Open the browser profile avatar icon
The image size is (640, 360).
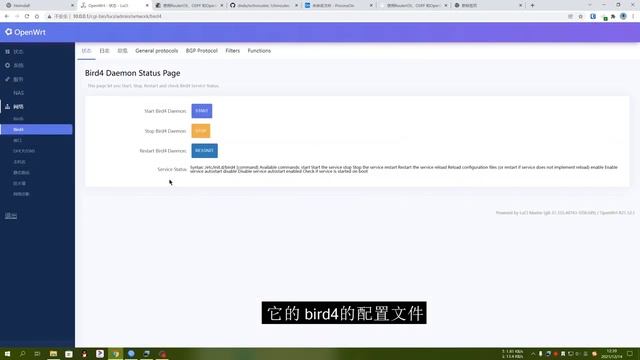(x=623, y=16)
